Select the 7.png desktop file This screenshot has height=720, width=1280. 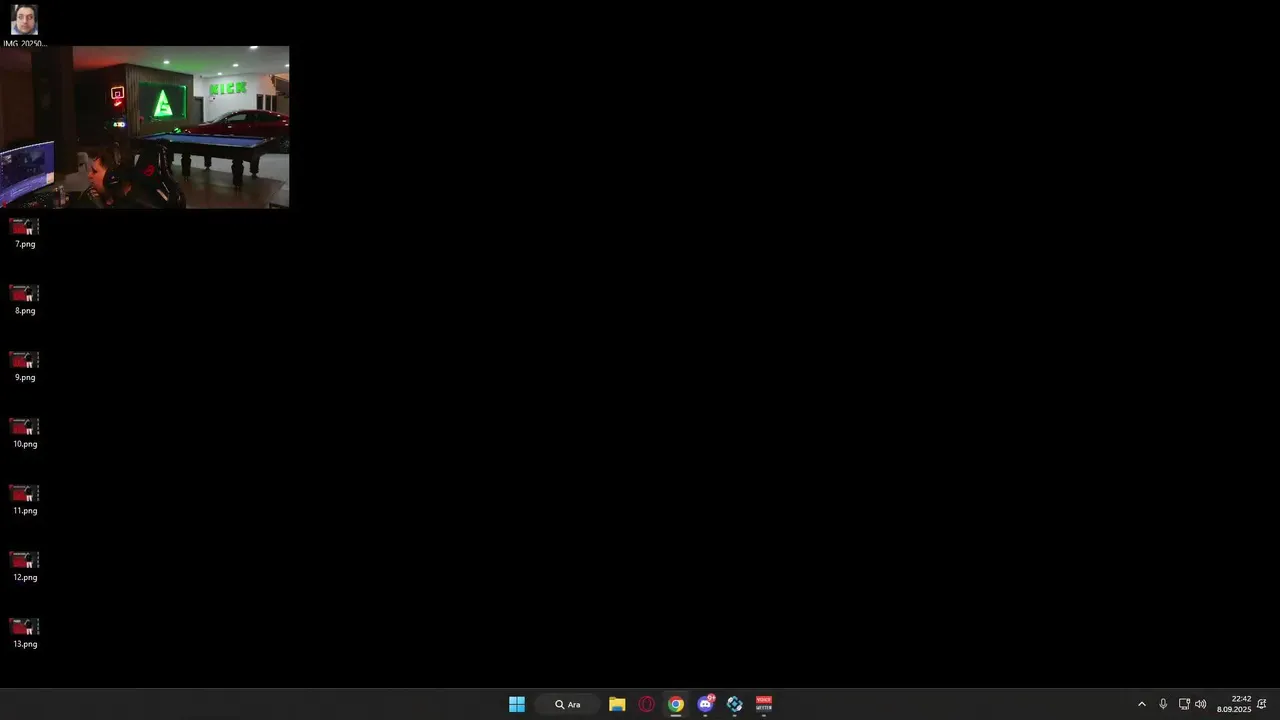[x=25, y=234]
